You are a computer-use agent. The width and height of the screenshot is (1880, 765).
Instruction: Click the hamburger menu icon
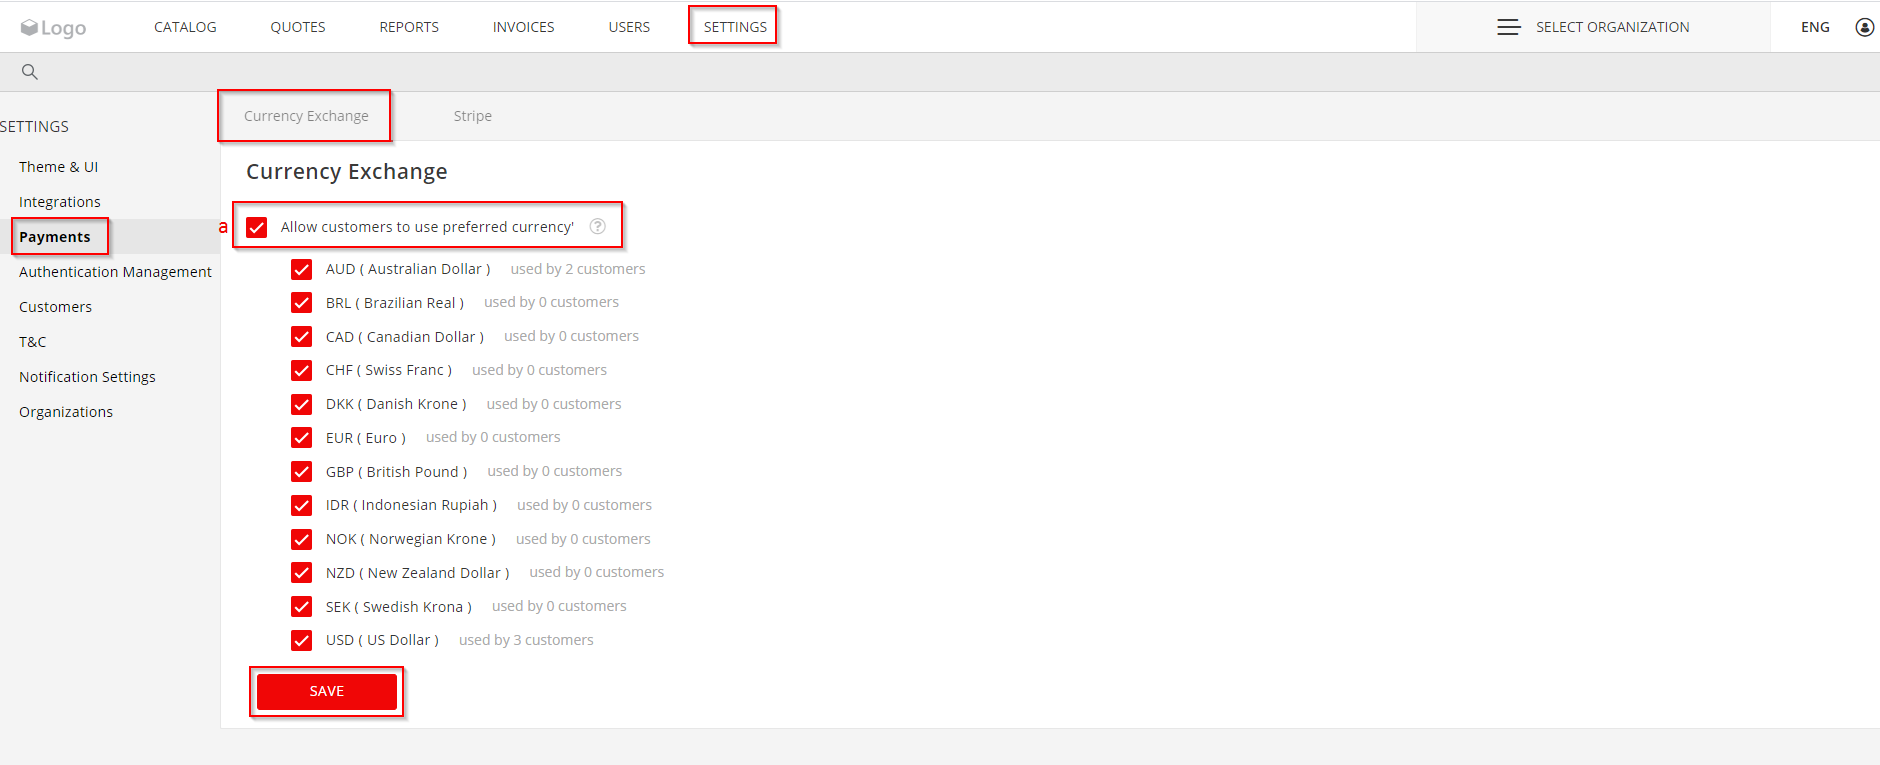[x=1508, y=27]
